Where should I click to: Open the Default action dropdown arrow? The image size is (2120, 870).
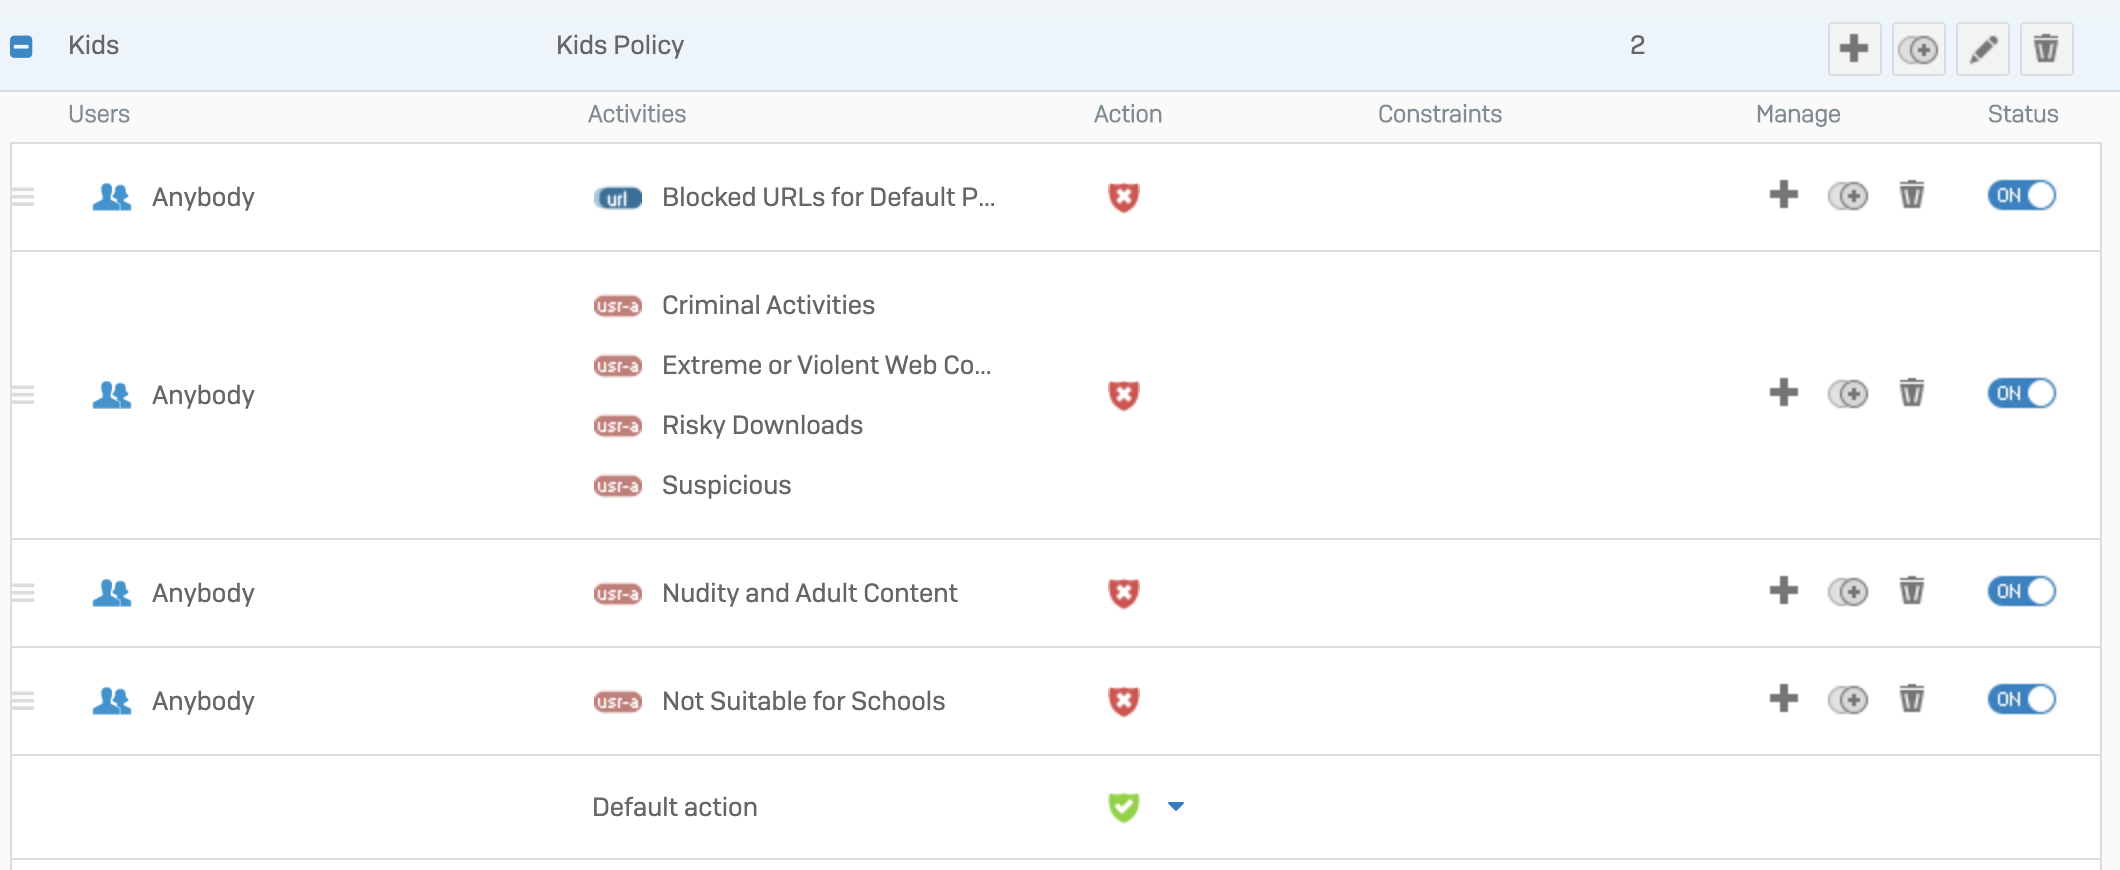1176,806
